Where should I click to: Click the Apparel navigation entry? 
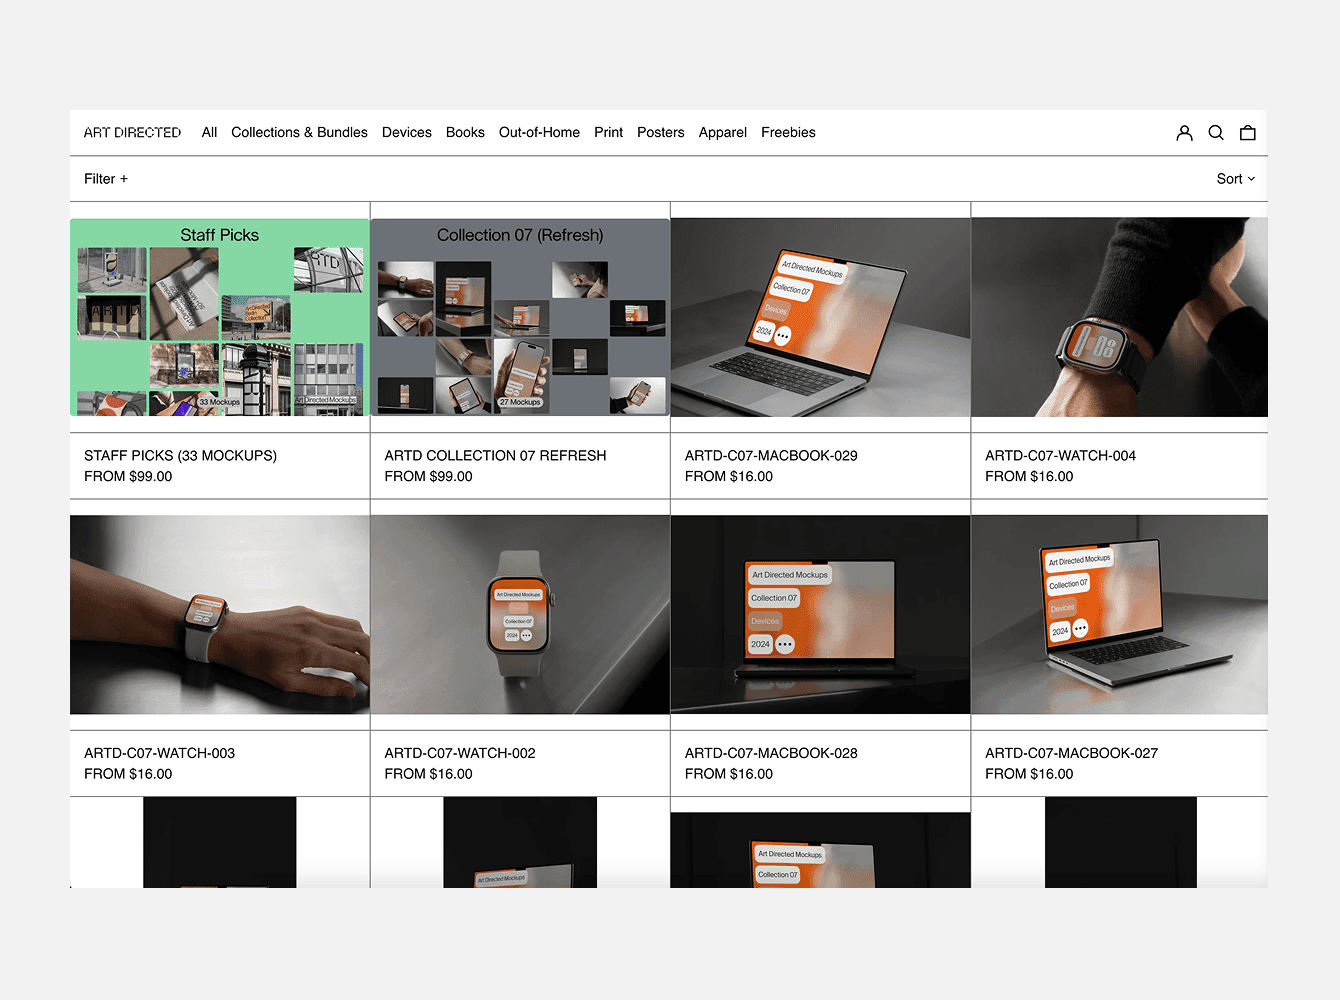[x=722, y=132]
